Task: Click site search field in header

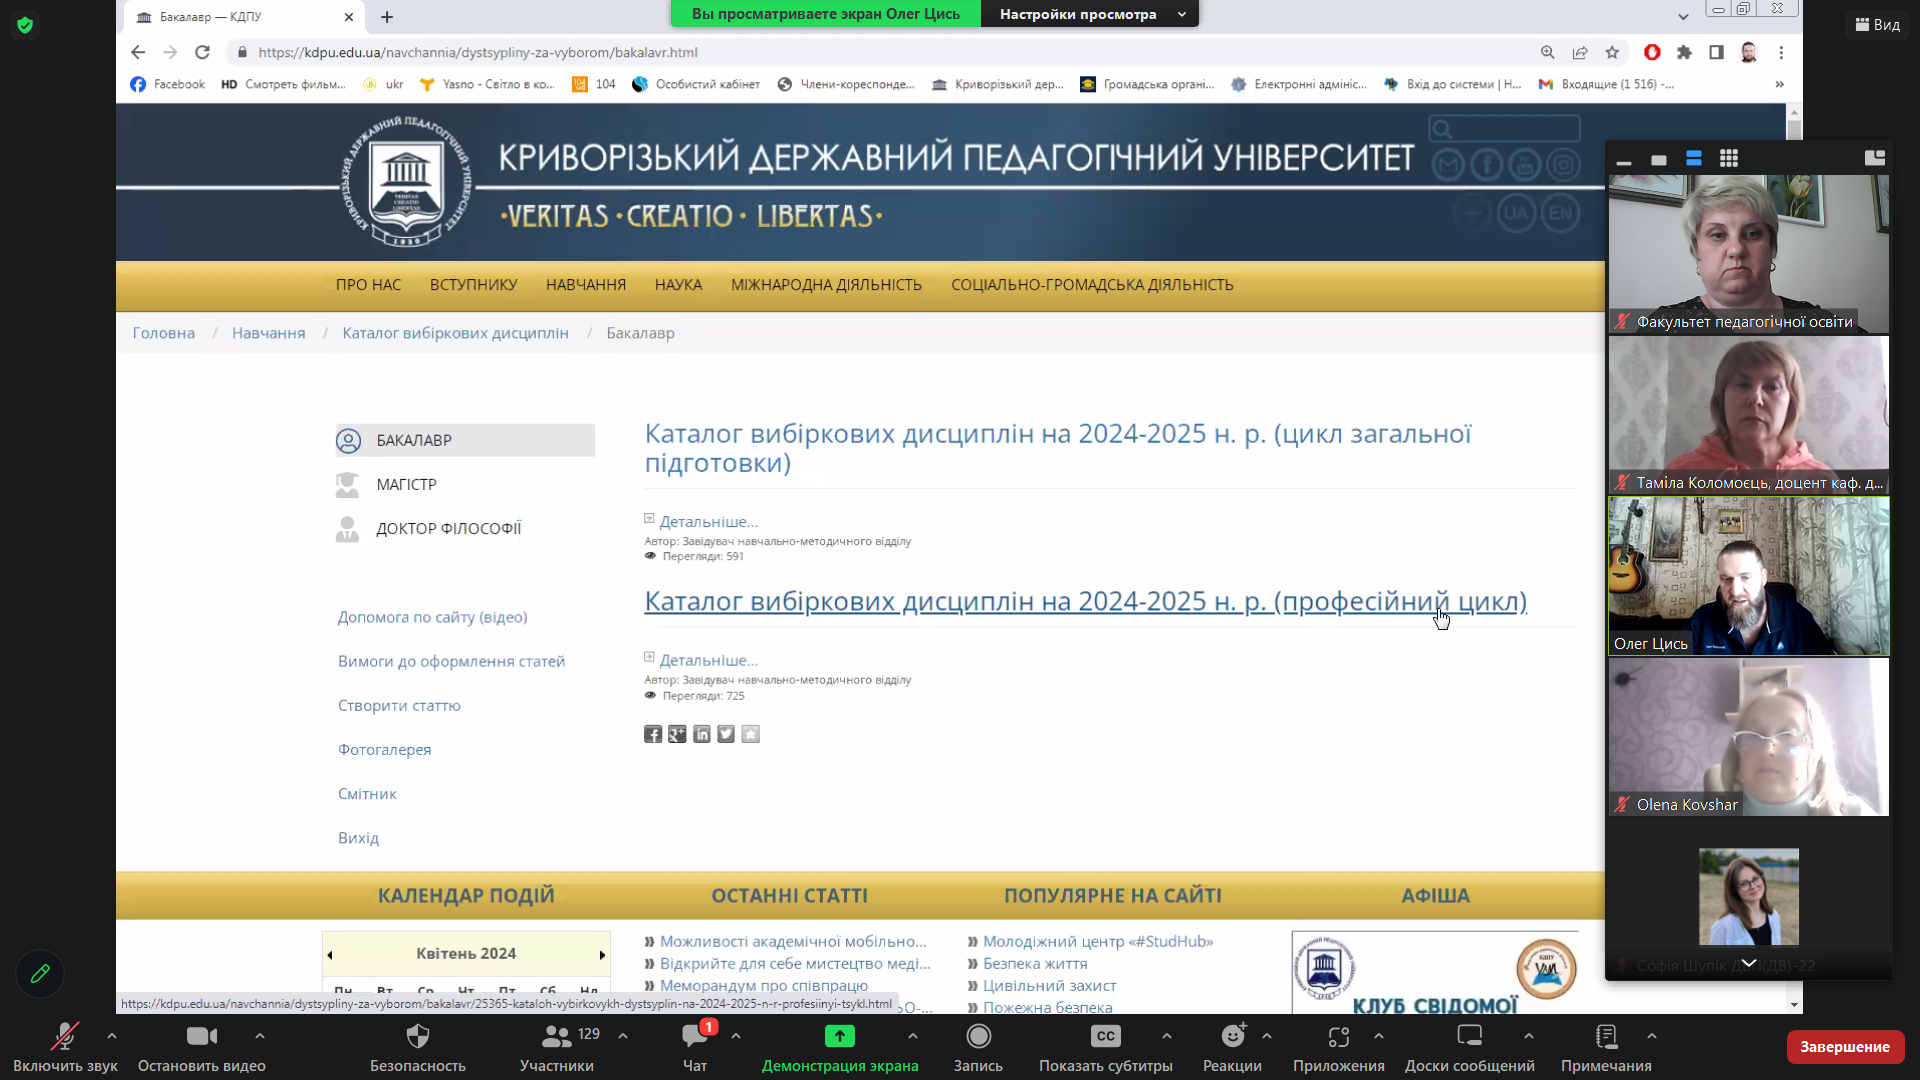Action: (x=1504, y=128)
